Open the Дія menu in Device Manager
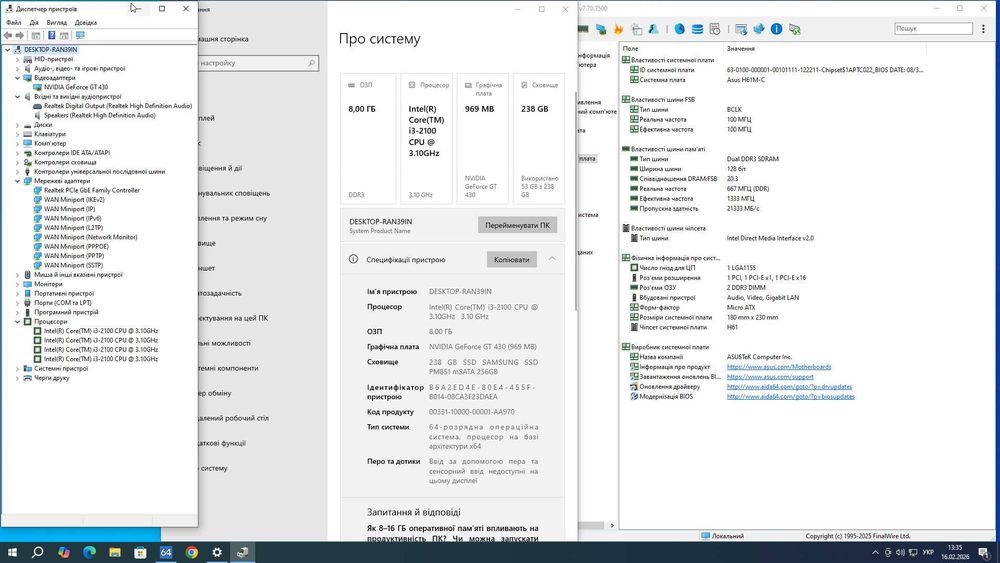This screenshot has width=1000, height=563. tap(34, 22)
